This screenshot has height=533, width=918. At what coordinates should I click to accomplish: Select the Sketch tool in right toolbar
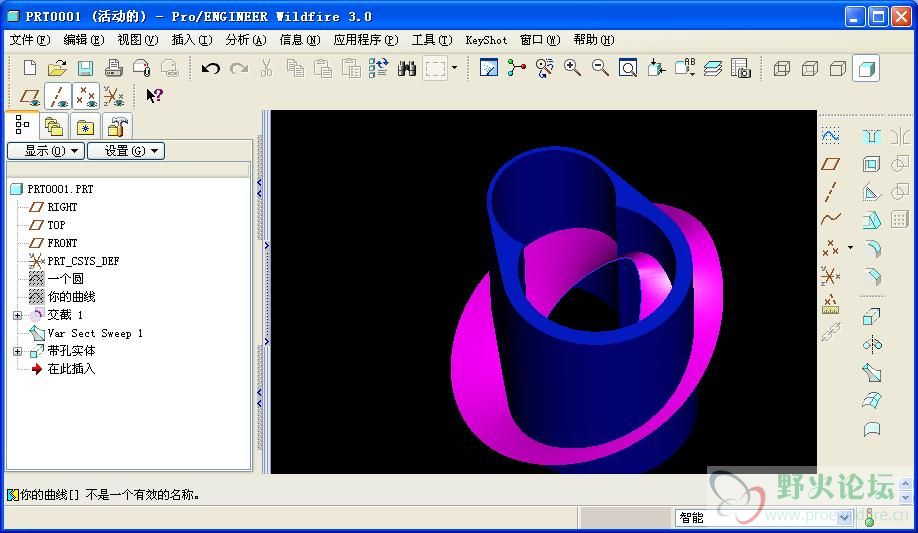pyautogui.click(x=830, y=136)
